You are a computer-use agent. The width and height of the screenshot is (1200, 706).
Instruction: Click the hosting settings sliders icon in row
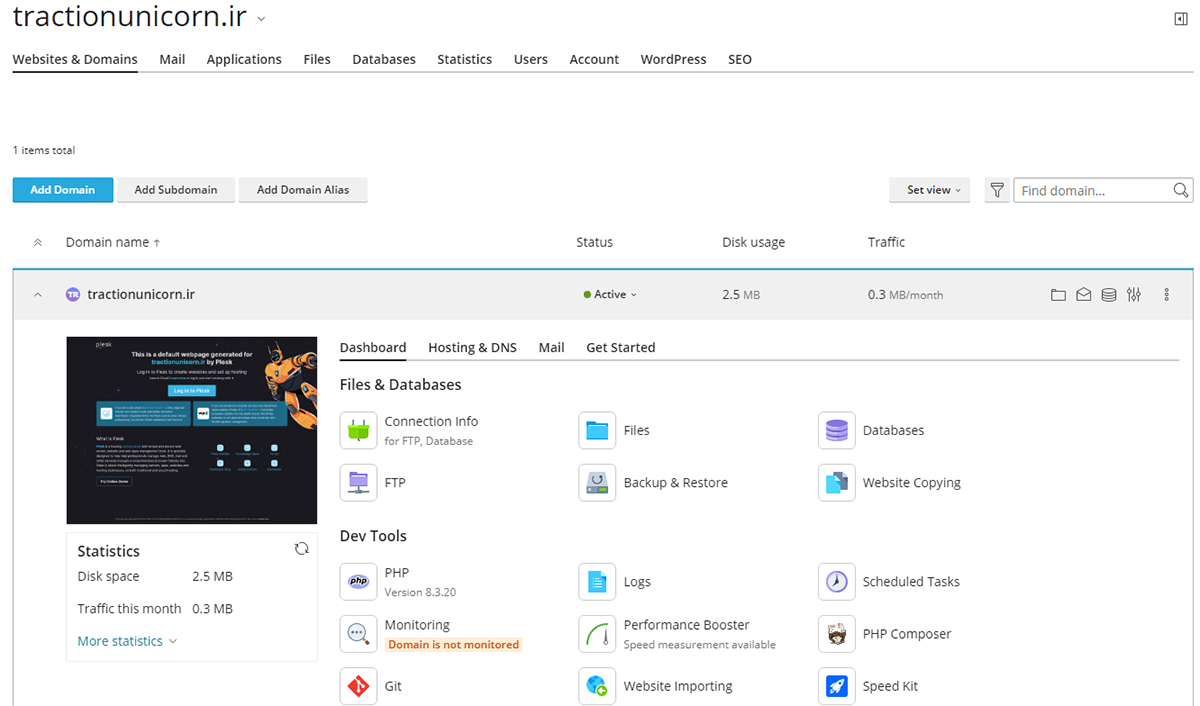click(1133, 295)
